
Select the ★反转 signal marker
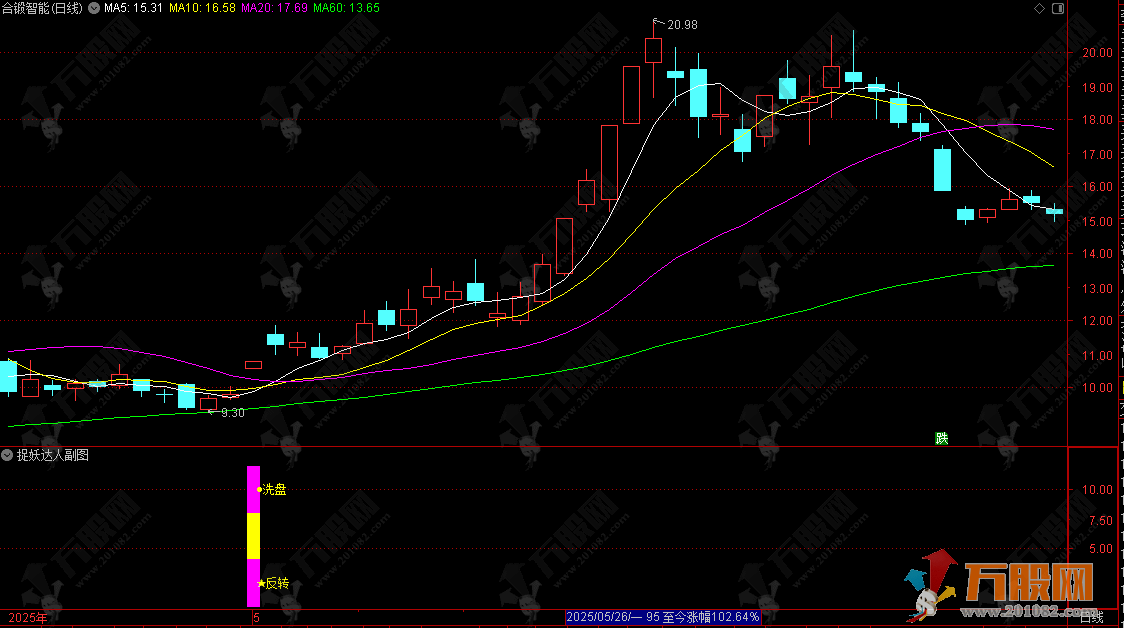pos(272,584)
